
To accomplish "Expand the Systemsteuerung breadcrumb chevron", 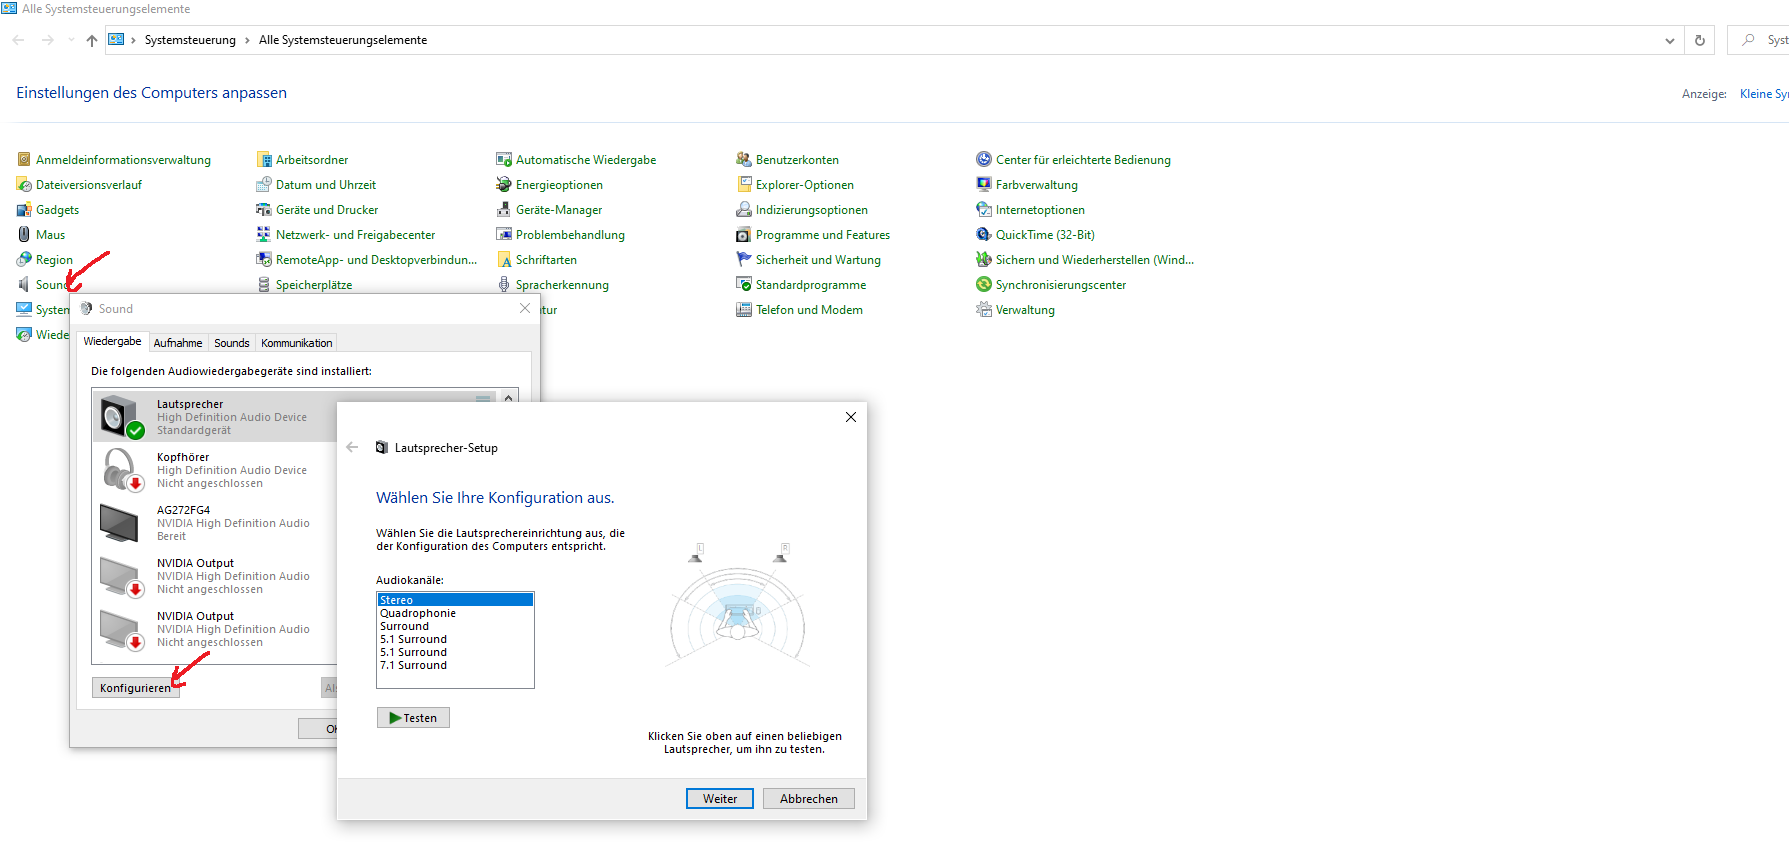I will tap(247, 40).
